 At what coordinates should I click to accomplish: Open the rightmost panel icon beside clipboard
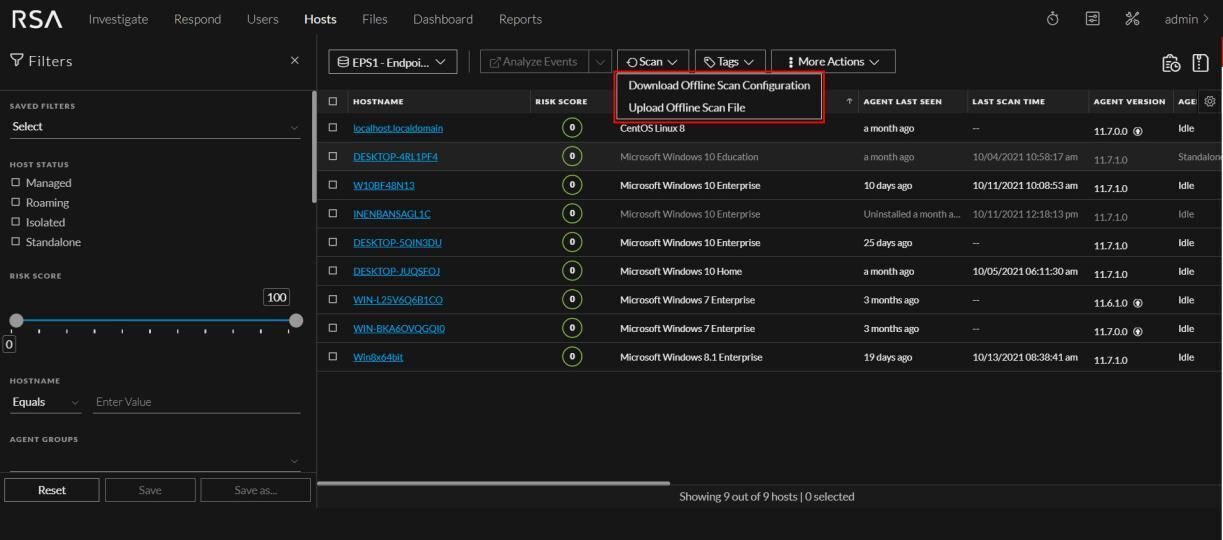(x=1201, y=63)
